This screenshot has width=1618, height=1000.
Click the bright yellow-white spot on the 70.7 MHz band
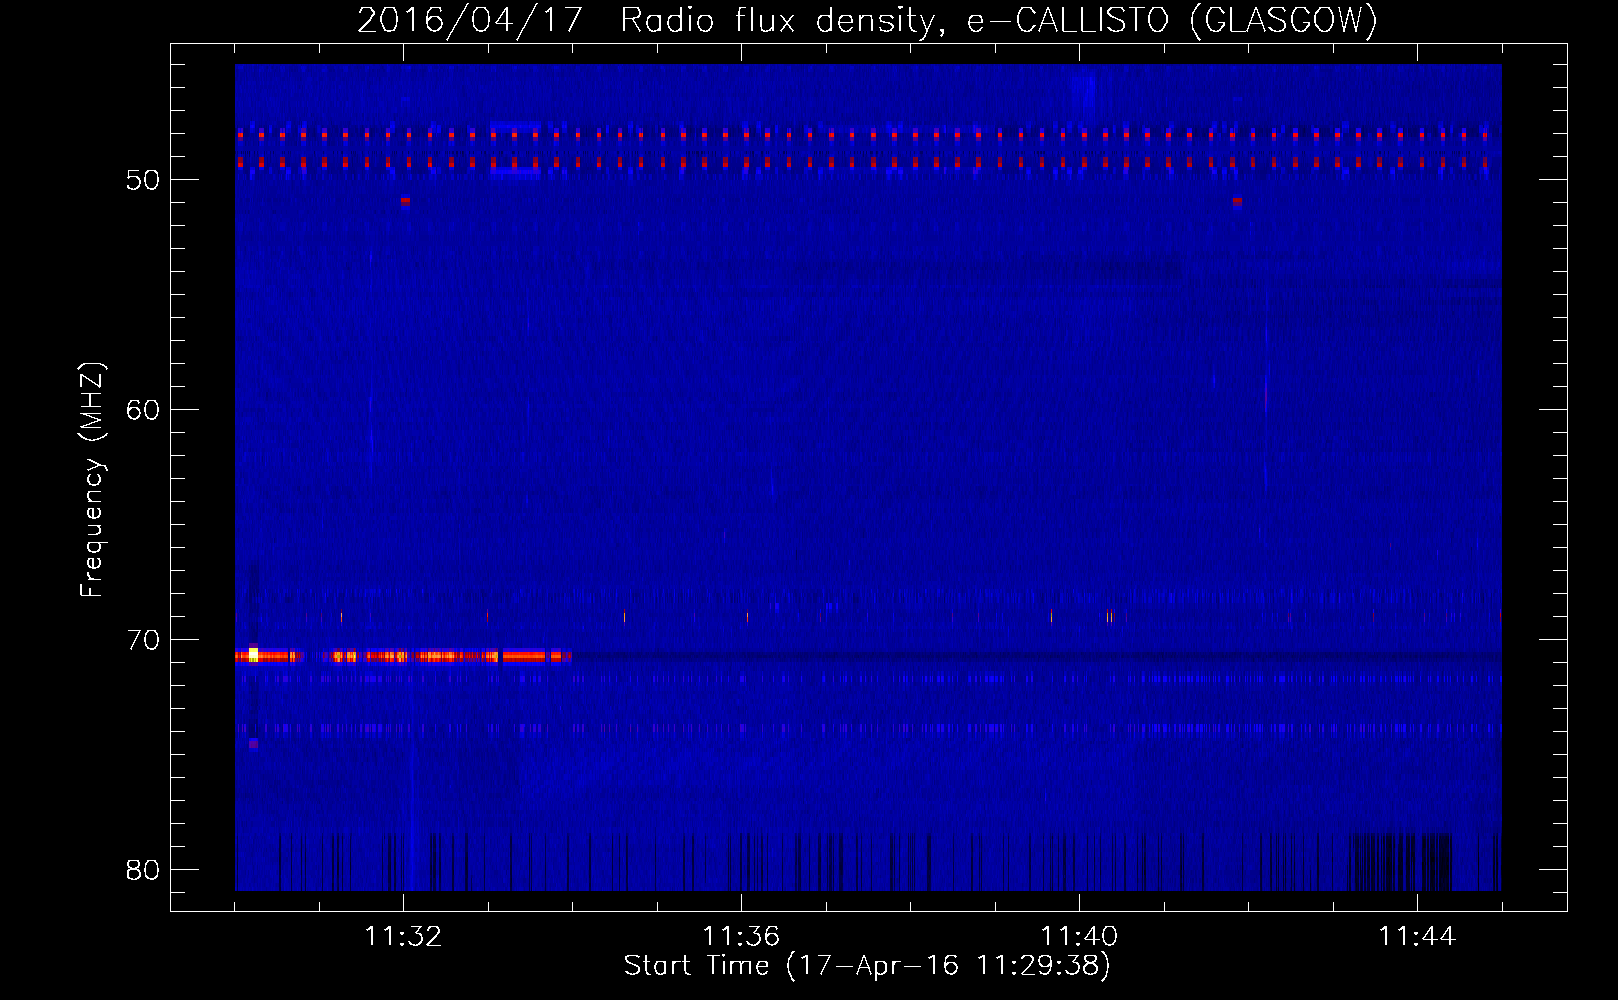point(253,655)
